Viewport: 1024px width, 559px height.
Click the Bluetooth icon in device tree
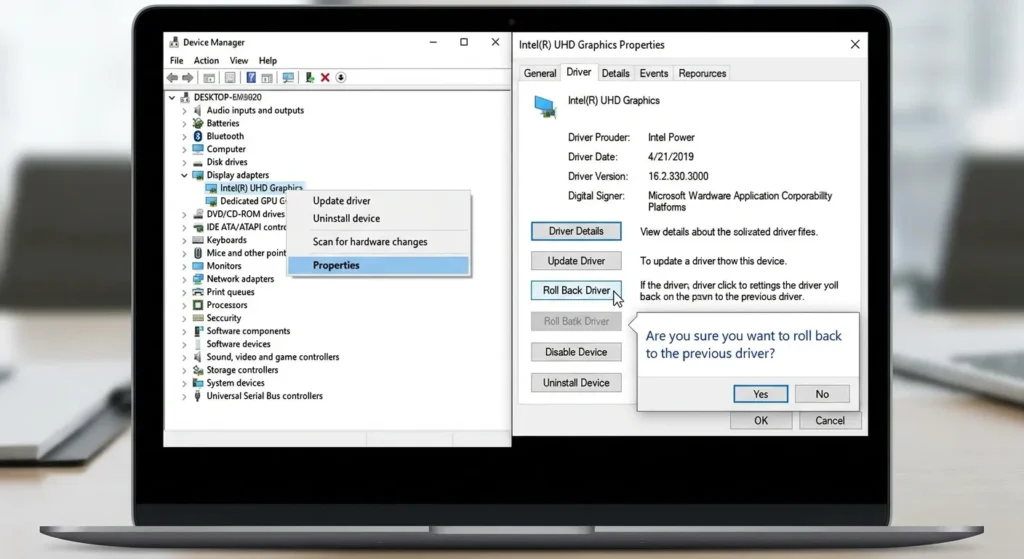(198, 136)
